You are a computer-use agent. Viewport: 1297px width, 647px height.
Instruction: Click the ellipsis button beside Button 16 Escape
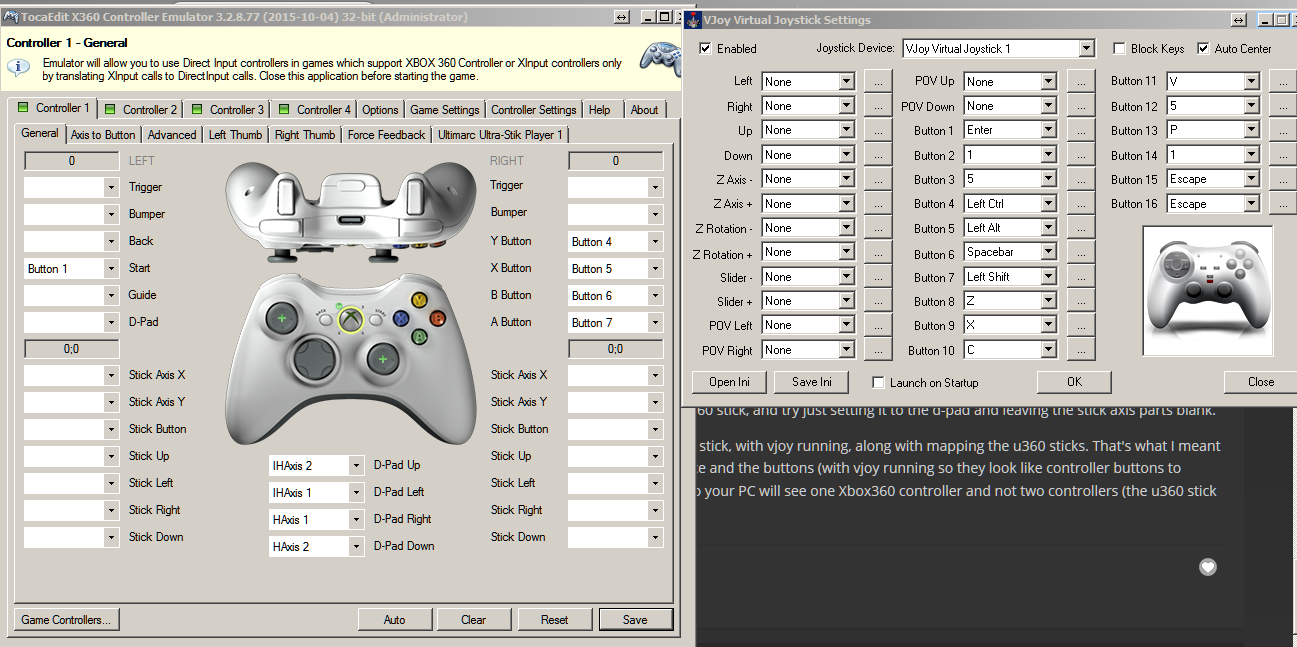coord(1283,203)
